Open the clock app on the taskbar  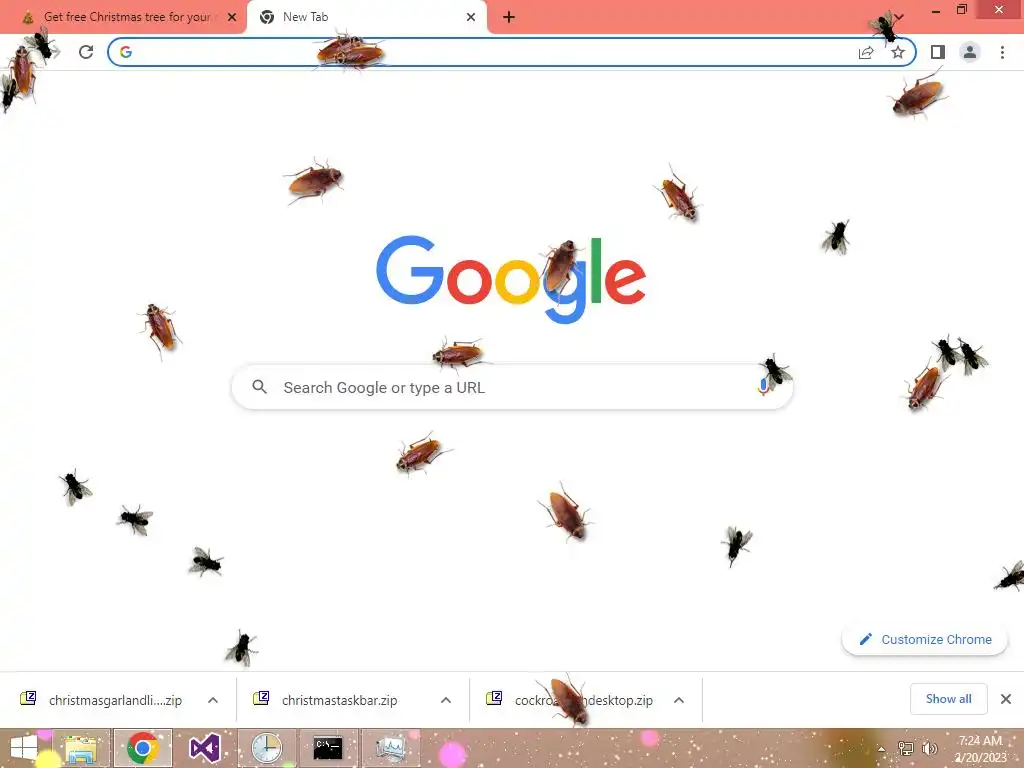pyautogui.click(x=266, y=748)
